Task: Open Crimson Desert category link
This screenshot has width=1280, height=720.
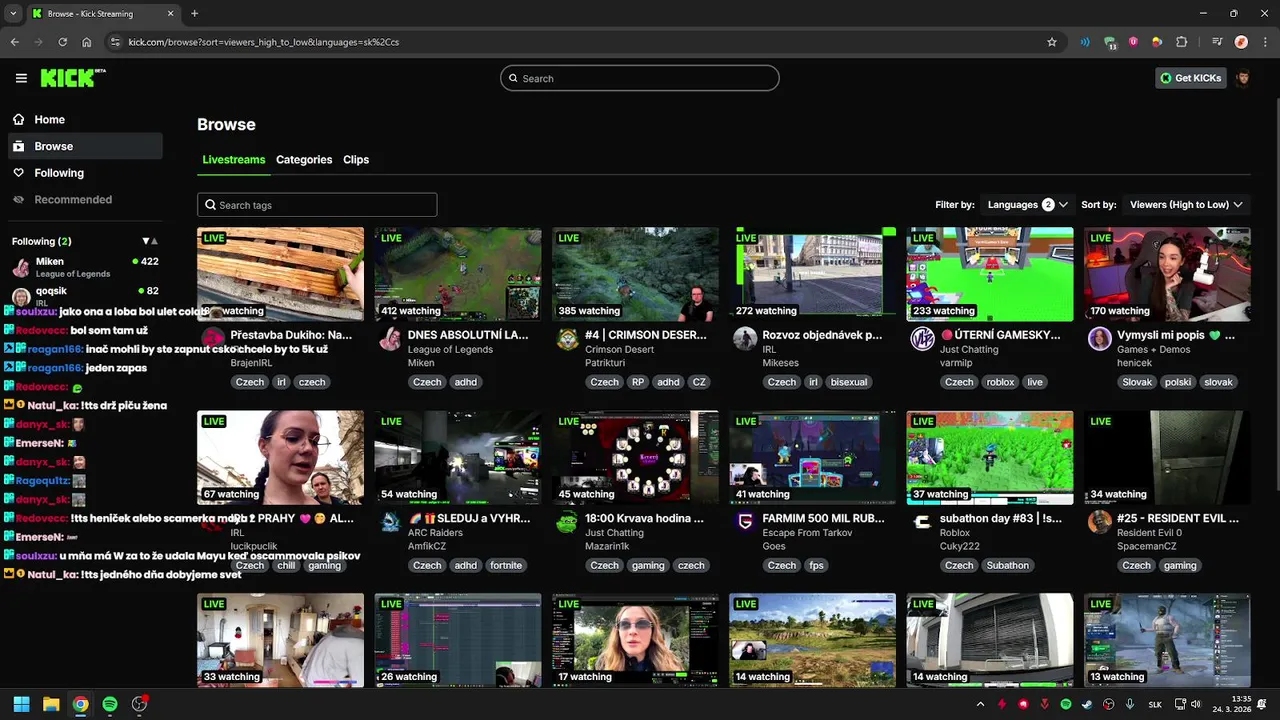Action: (x=617, y=349)
